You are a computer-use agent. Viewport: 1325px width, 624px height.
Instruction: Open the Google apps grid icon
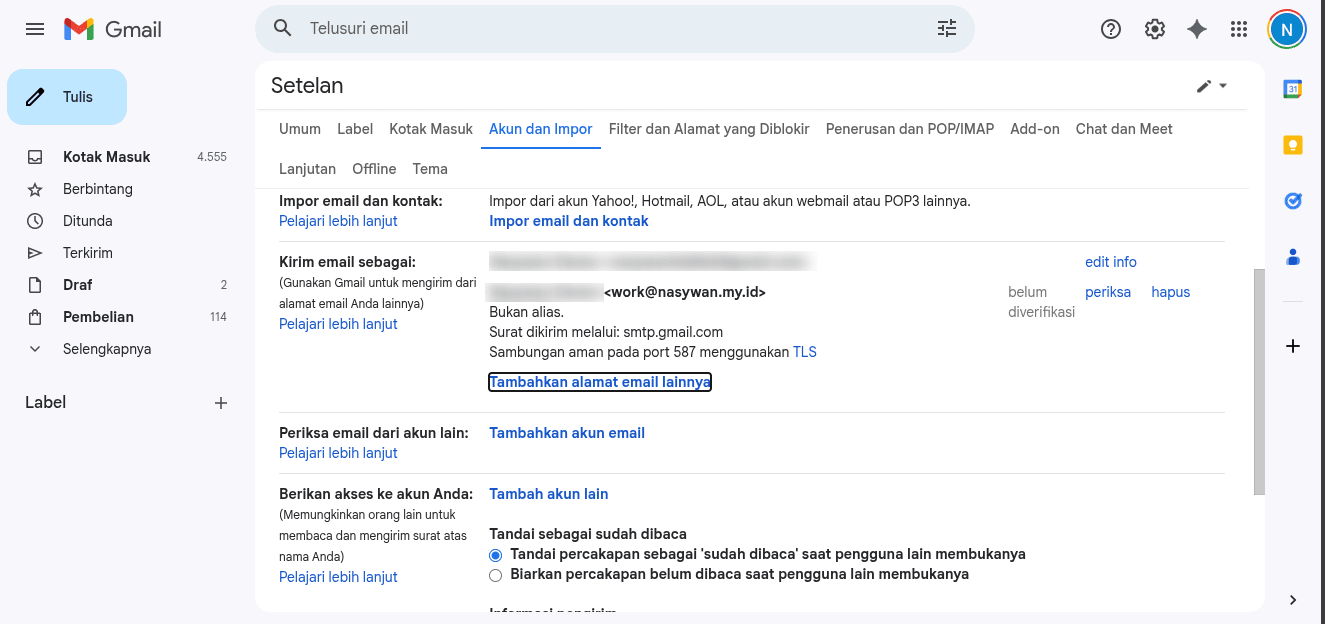[x=1238, y=28]
